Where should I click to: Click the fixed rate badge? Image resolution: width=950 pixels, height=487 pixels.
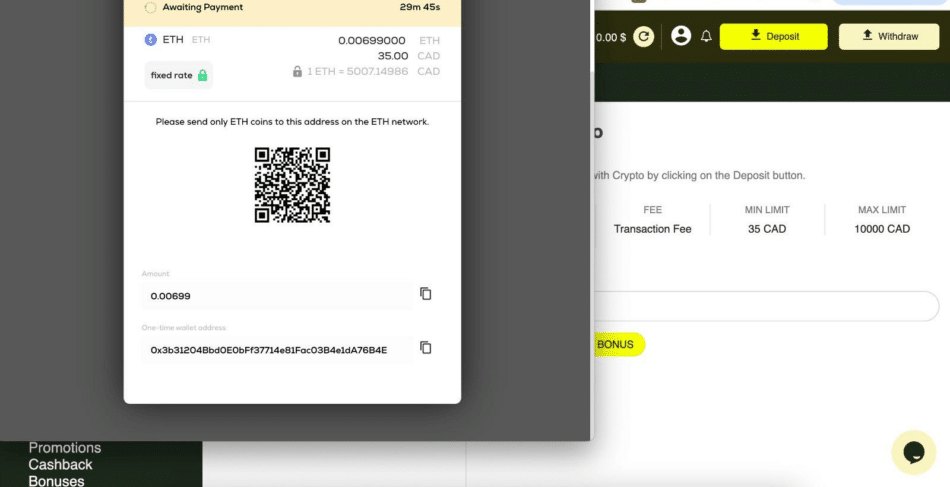click(x=179, y=75)
